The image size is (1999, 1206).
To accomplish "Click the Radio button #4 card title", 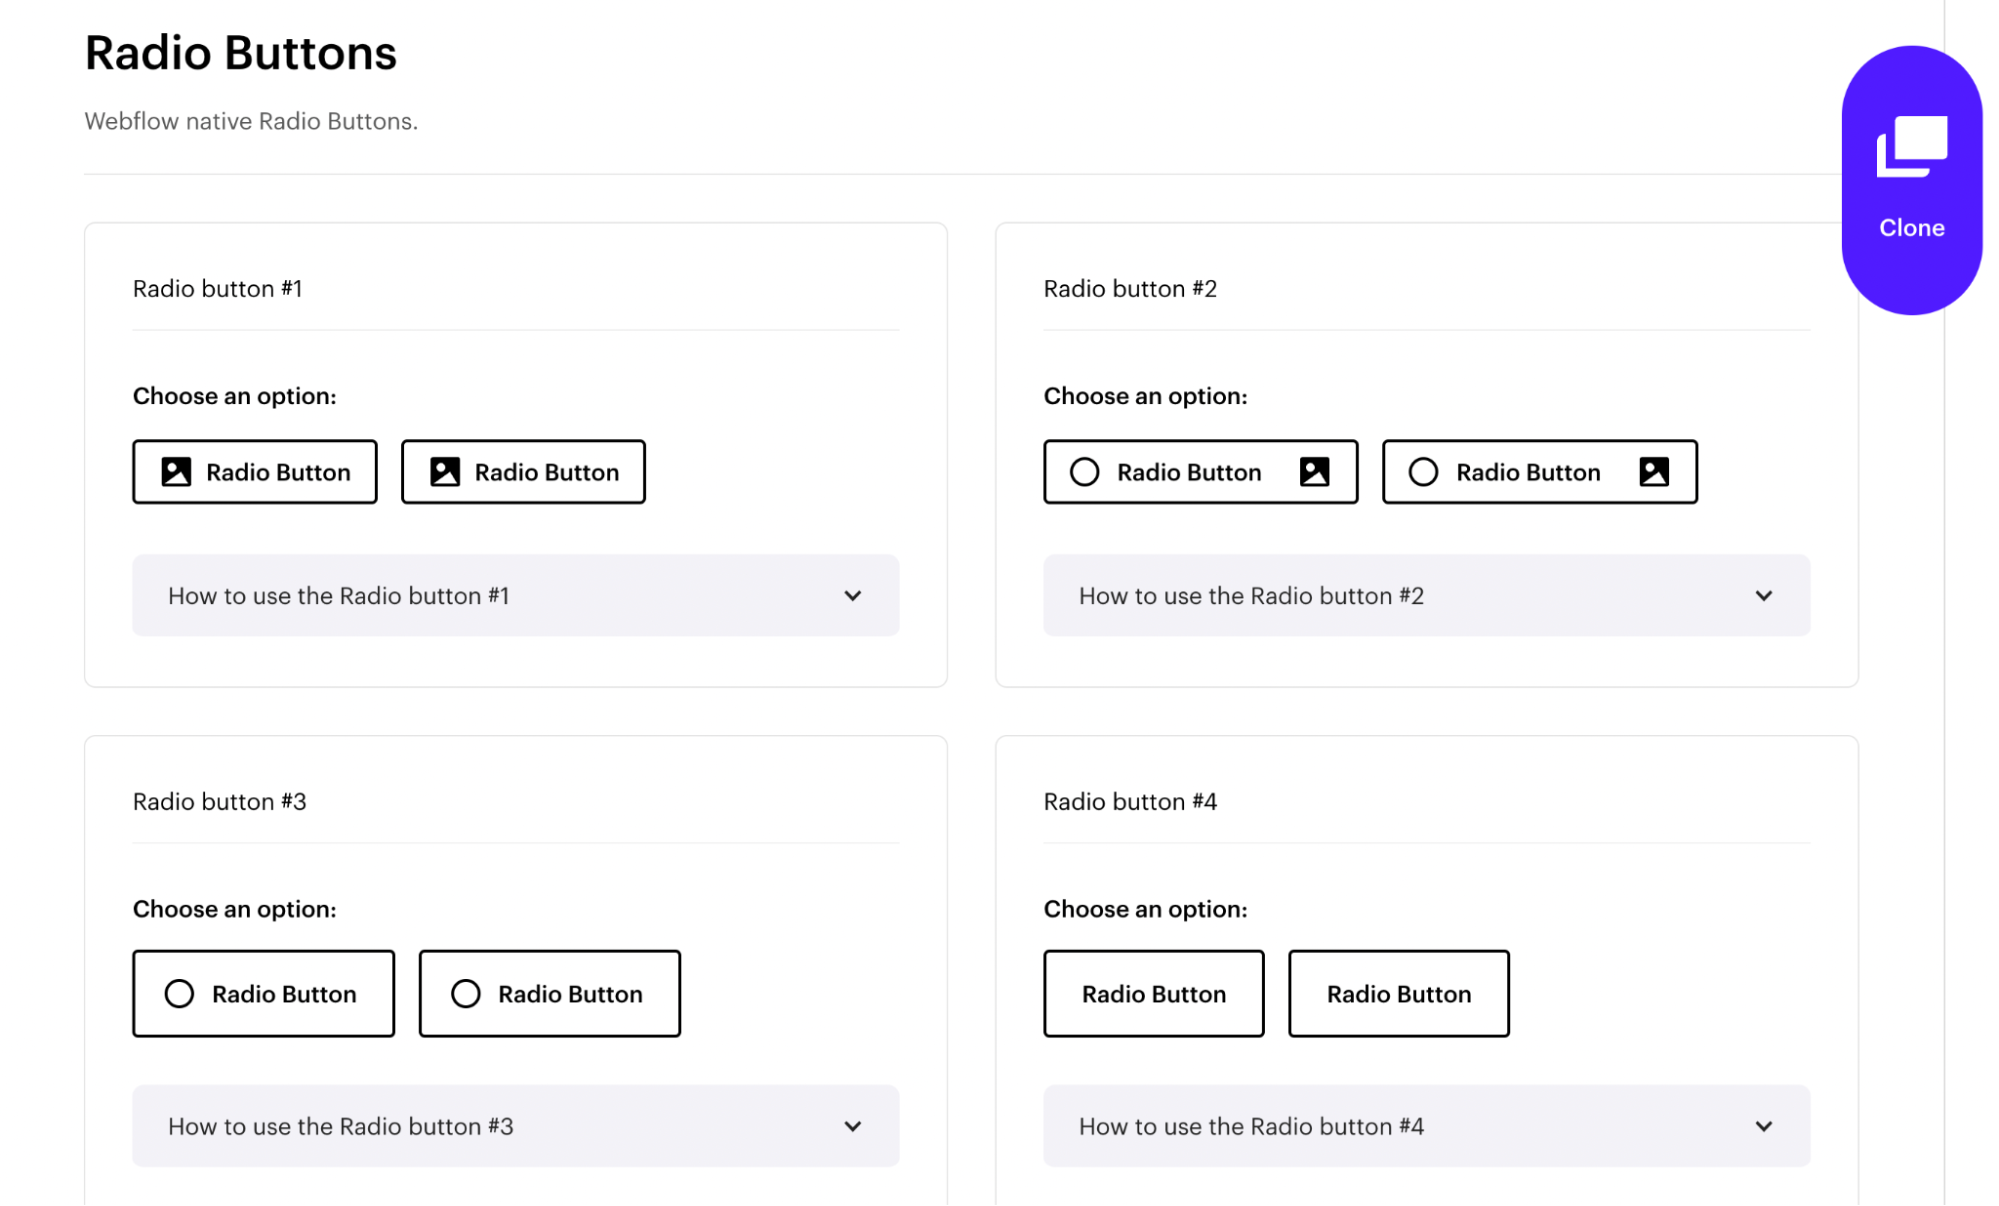I will 1130,802.
